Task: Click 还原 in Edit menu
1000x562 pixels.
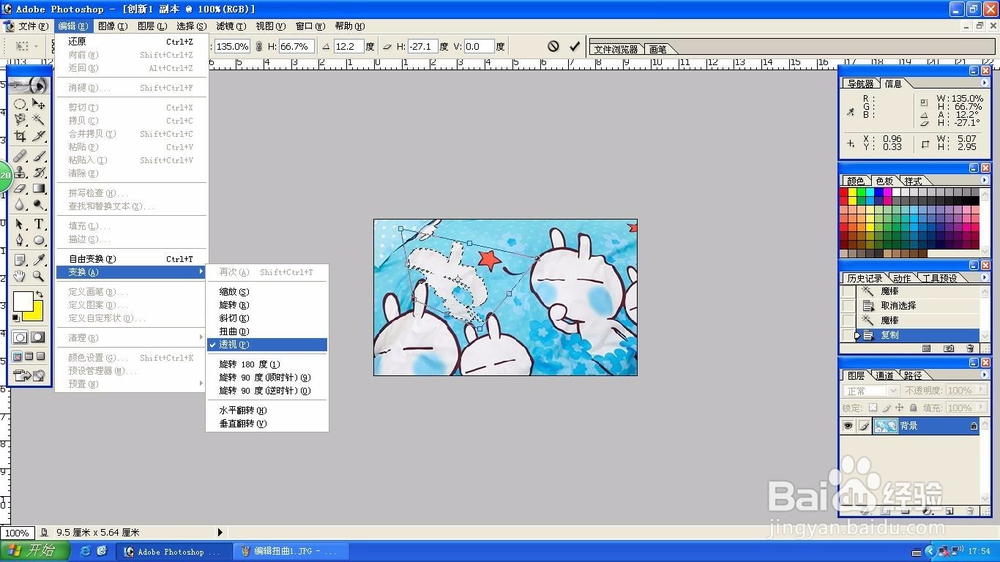Action: click(131, 41)
